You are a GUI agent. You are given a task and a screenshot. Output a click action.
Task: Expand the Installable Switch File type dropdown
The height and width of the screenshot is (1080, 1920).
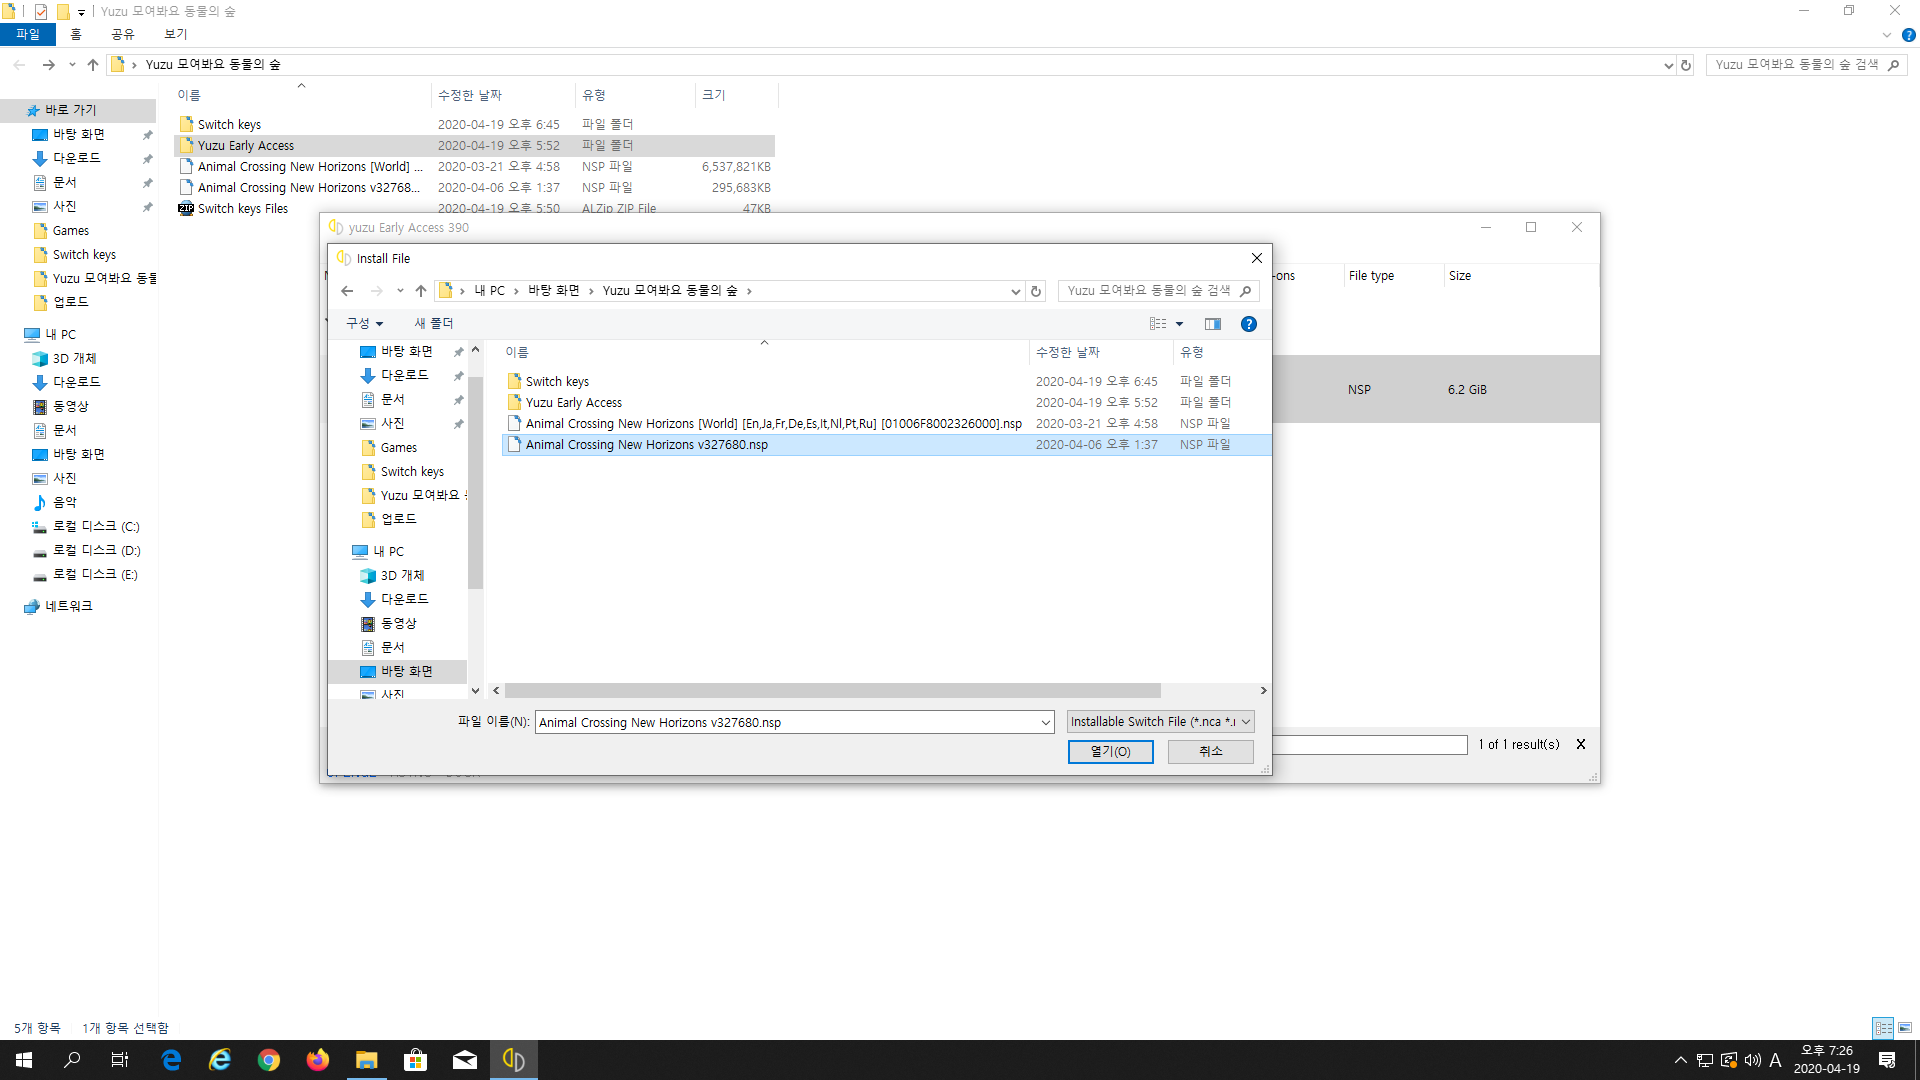pos(1246,722)
